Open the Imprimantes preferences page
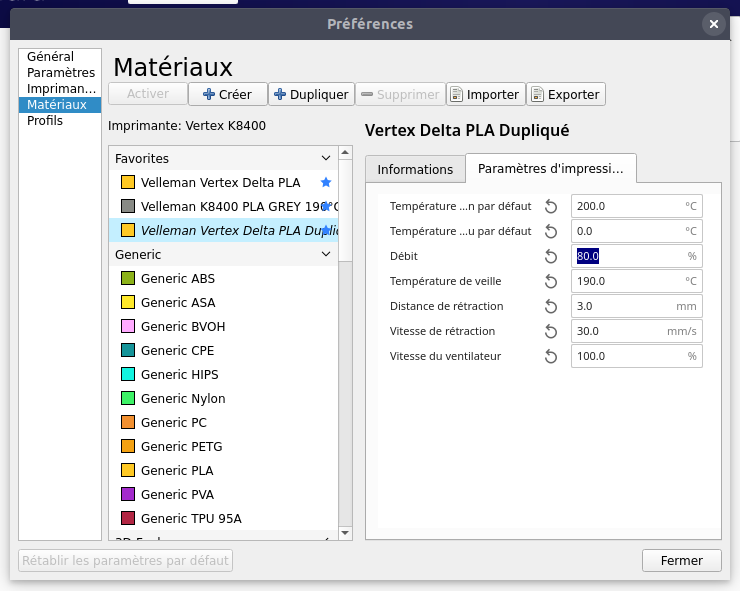 (x=61, y=89)
